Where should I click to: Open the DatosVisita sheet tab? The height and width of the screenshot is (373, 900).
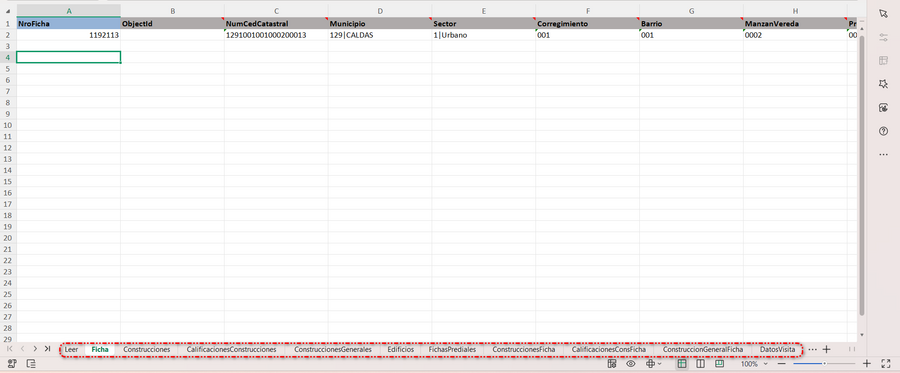[777, 349]
